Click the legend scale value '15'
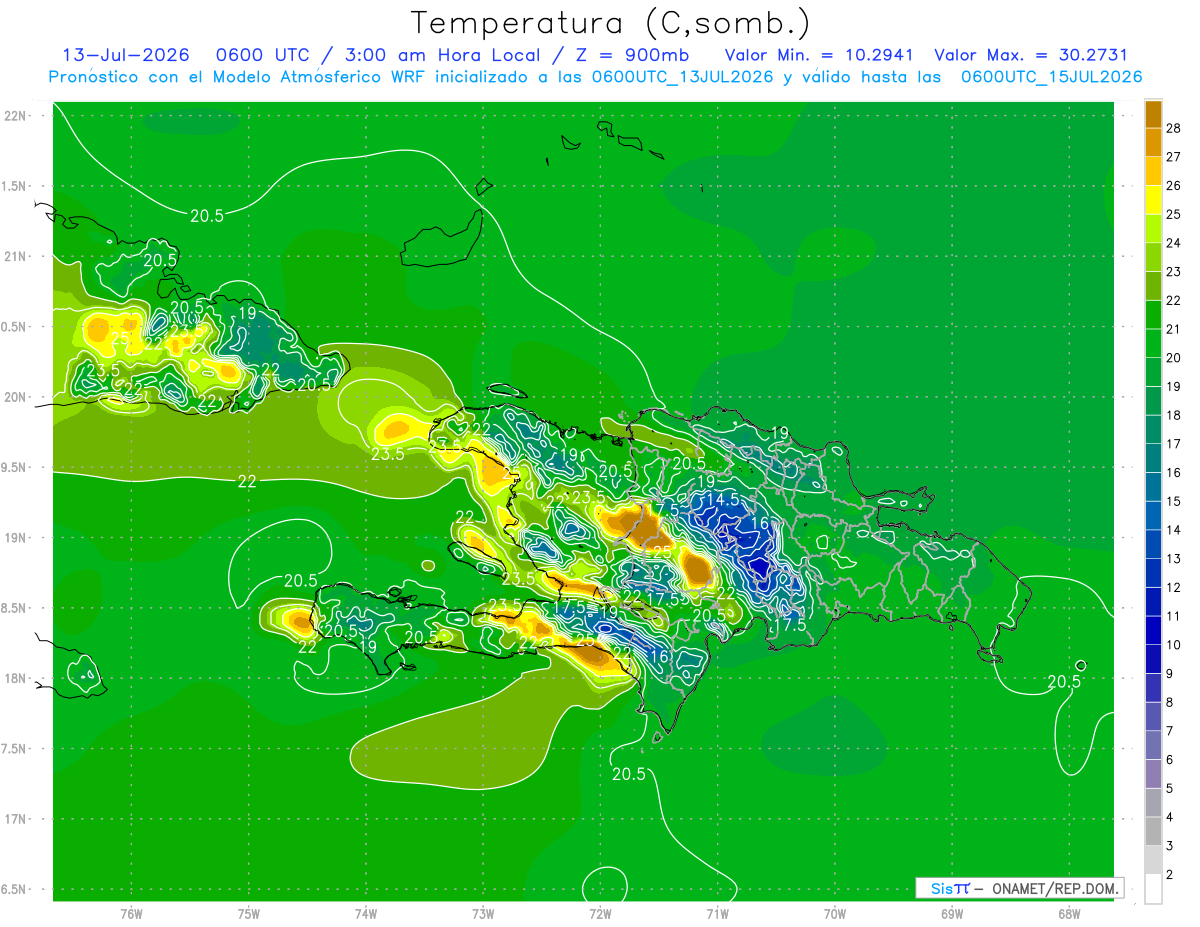This screenshot has height=927, width=1200. click(x=1174, y=501)
